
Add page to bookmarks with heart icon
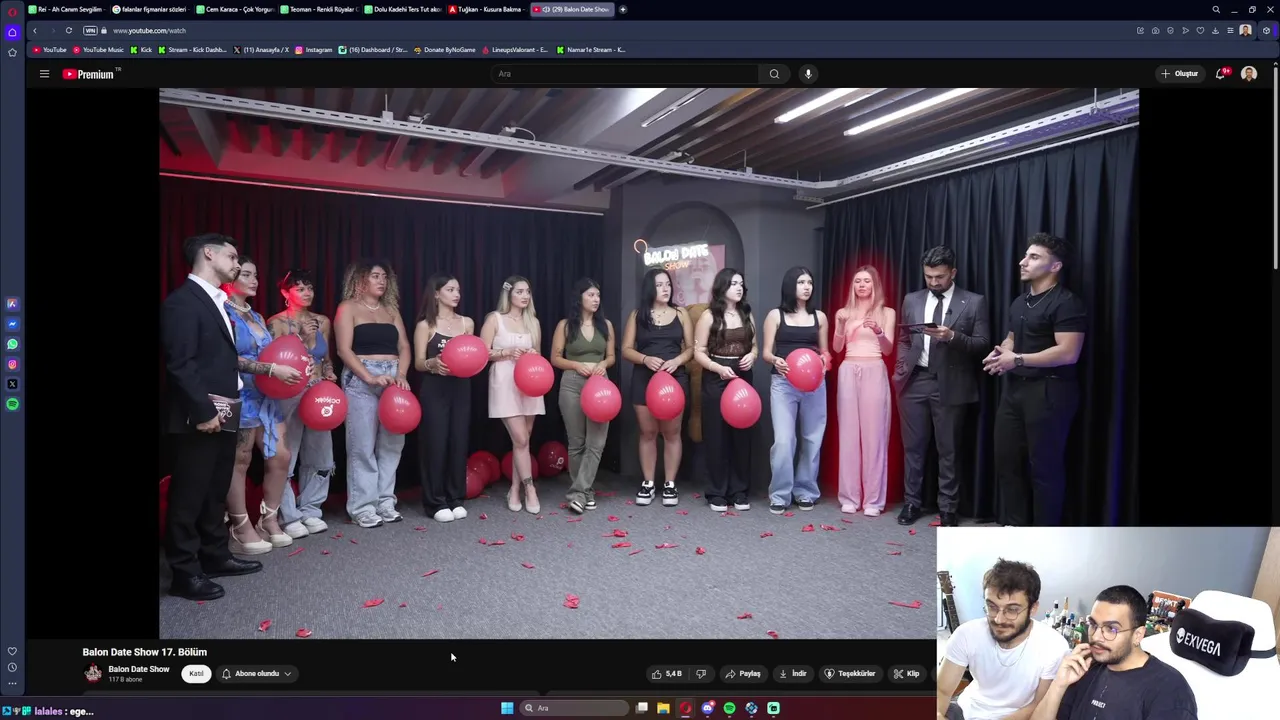click(x=1200, y=31)
